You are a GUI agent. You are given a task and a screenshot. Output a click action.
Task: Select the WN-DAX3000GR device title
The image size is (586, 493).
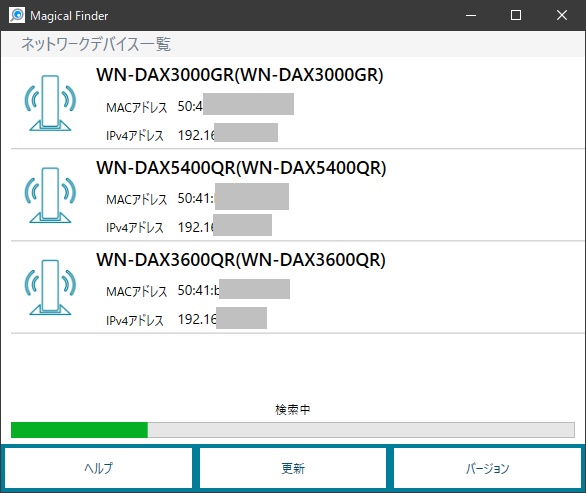click(240, 75)
